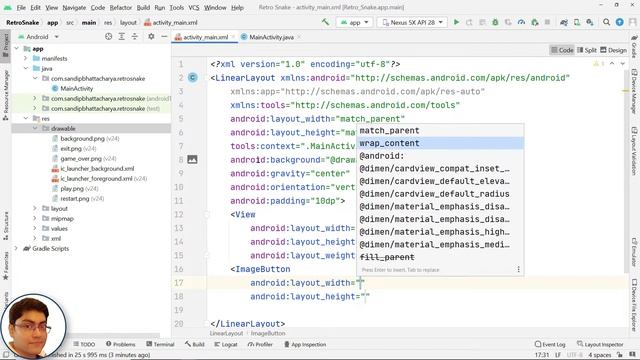The width and height of the screenshot is (640, 360).
Task: Switch editor to Code view
Action: click(x=562, y=50)
